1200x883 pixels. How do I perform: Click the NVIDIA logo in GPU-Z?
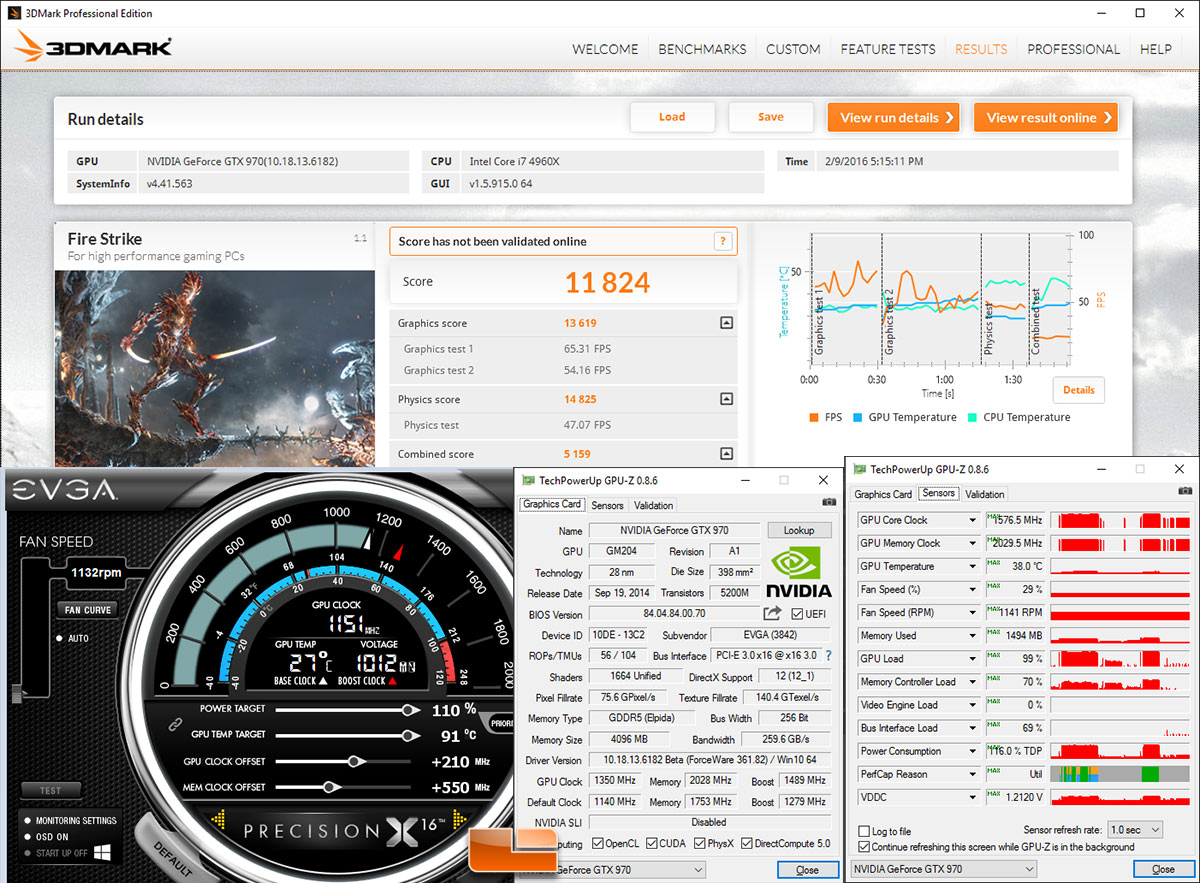[x=798, y=573]
